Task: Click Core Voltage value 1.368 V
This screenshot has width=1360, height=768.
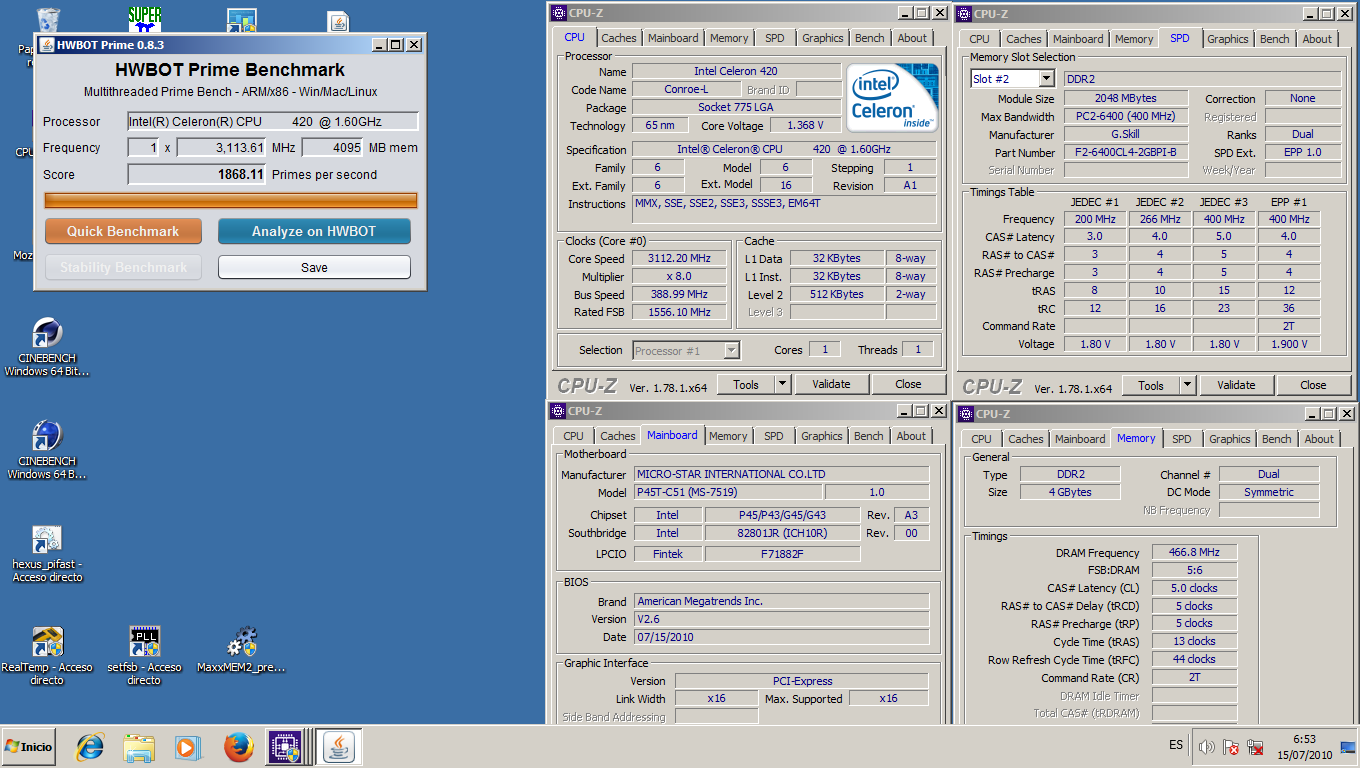Action: click(x=805, y=126)
